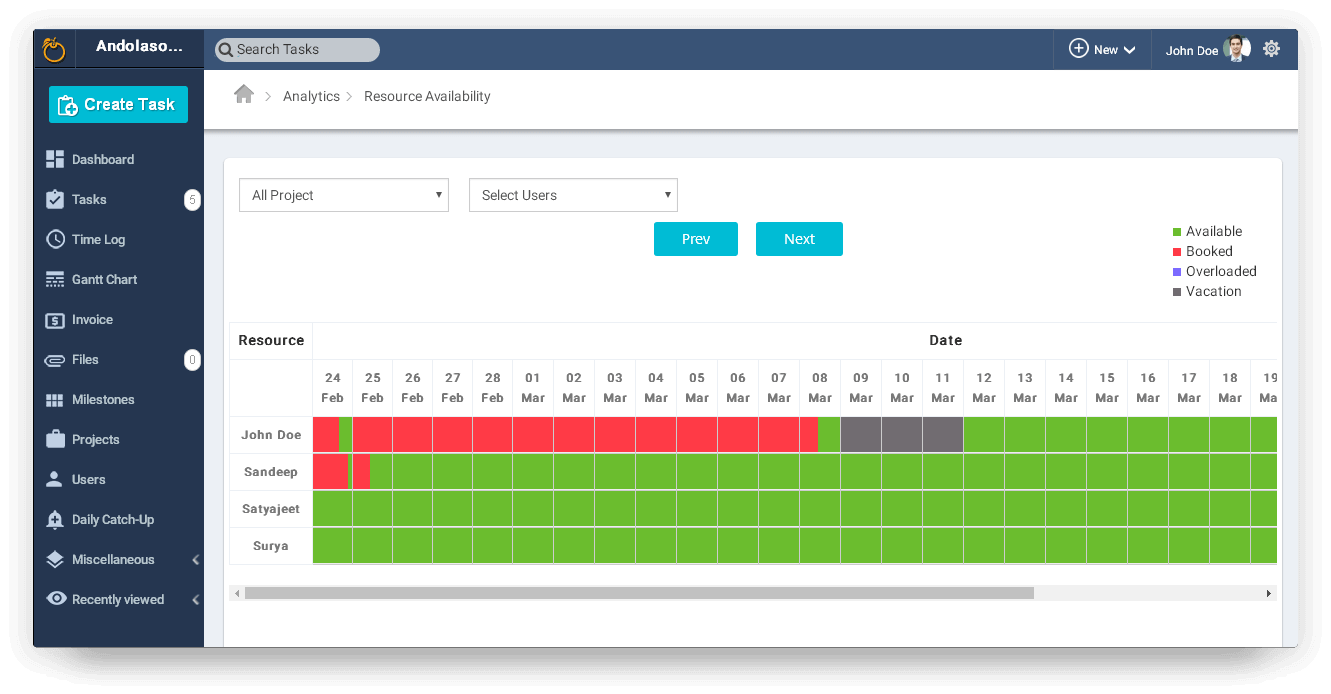Viewport: 1331px width, 694px height.
Task: Click the plus icon beside New
Action: click(1078, 49)
